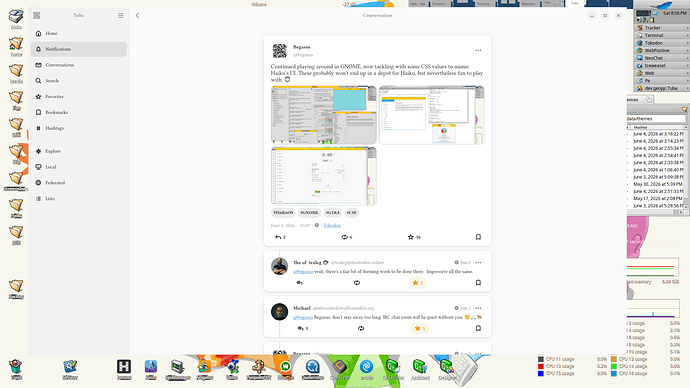Open the #GTK4 hashtag
The height and width of the screenshot is (388, 690).
333,212
